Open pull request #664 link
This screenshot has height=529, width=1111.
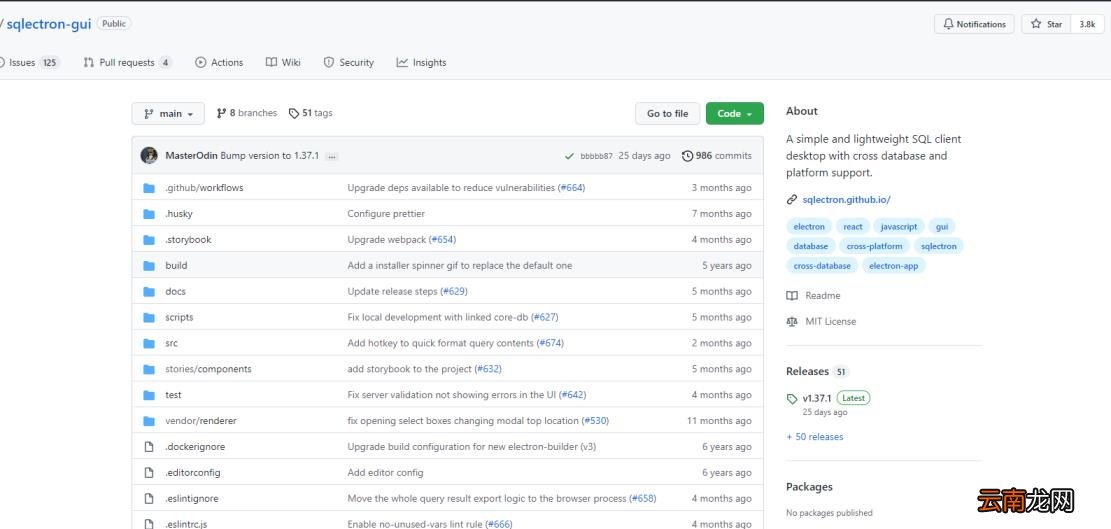coord(573,188)
